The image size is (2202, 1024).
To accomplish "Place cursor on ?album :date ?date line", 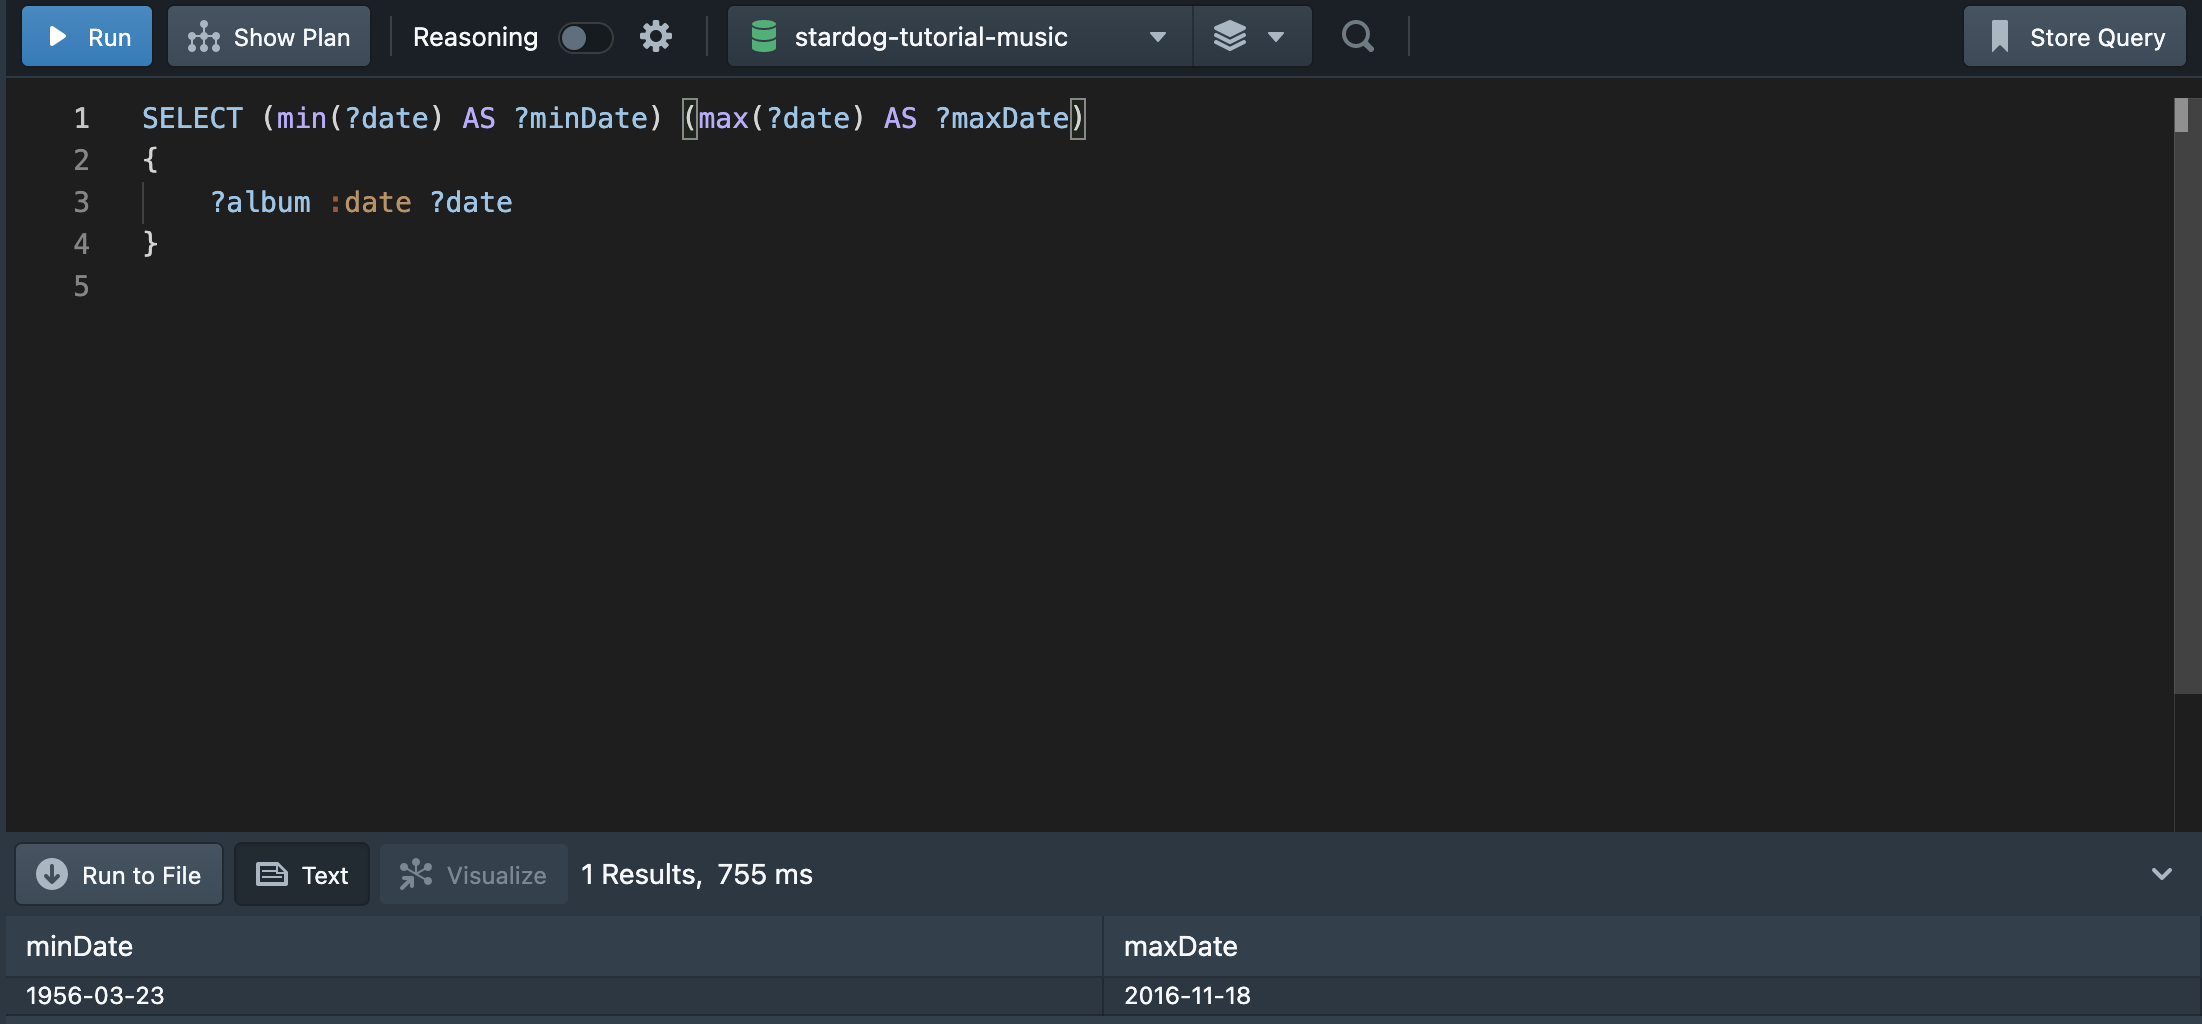I will click(361, 202).
